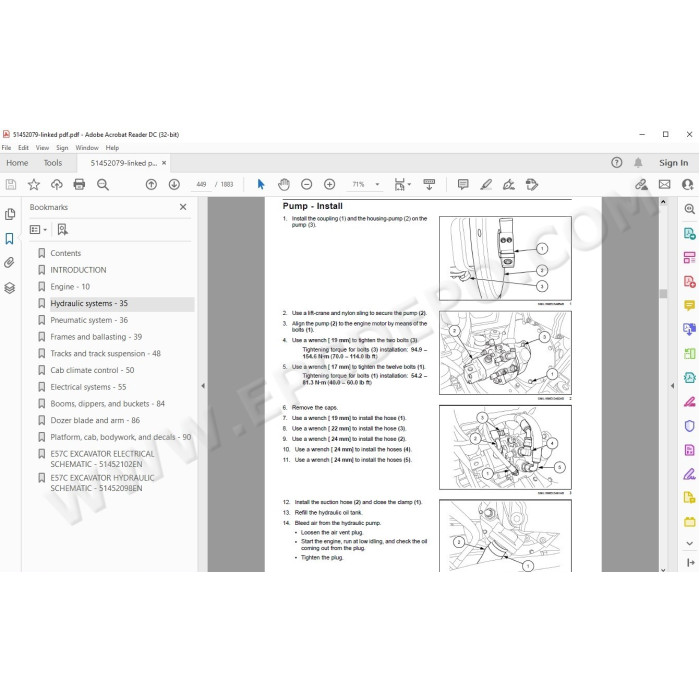This screenshot has height=700, width=700.
Task: Collapse the right tools pane arrow
Action: pos(672,386)
